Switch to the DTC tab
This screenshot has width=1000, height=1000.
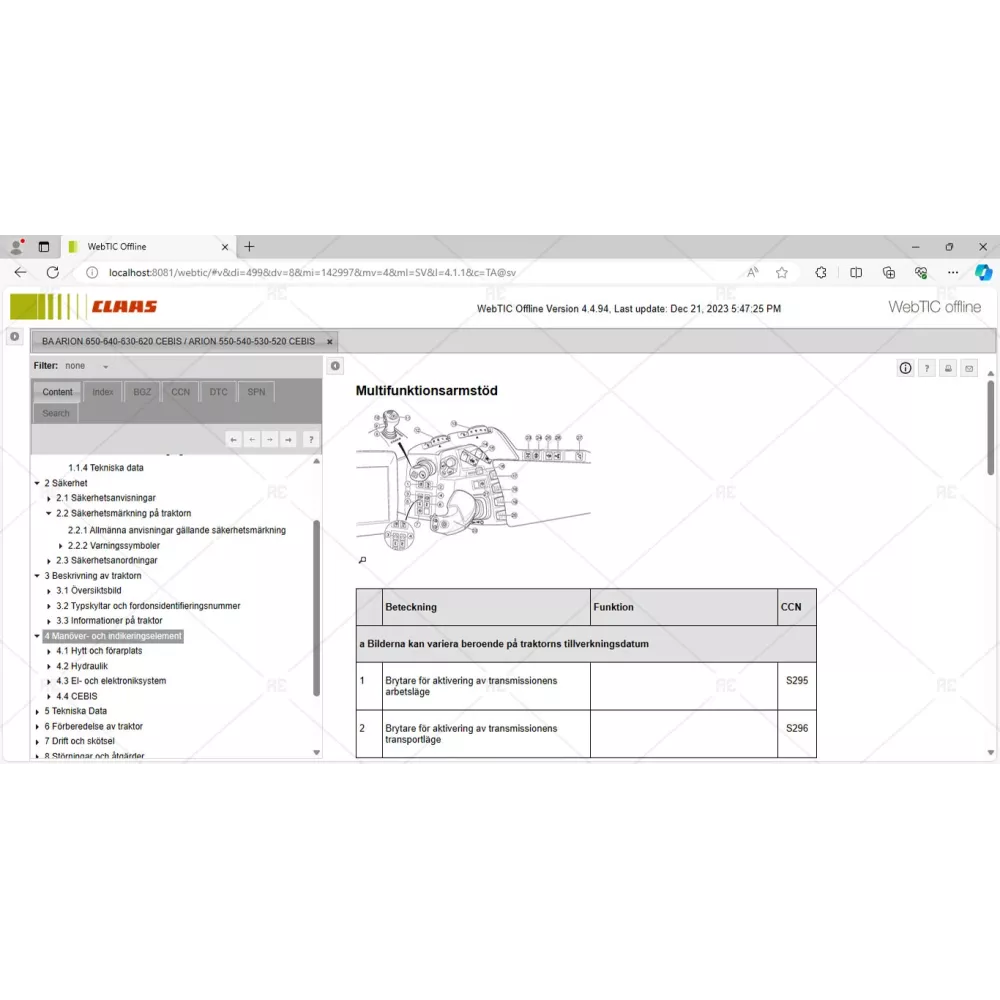click(218, 392)
